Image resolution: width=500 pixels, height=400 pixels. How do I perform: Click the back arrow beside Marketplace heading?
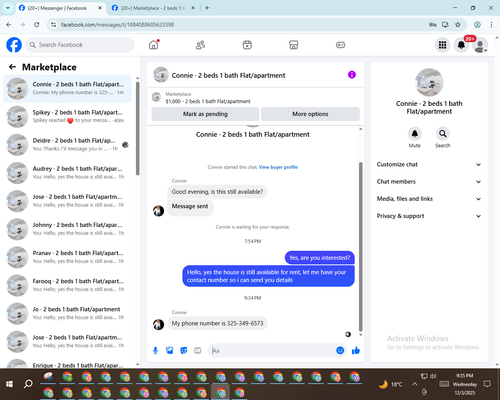(x=12, y=67)
